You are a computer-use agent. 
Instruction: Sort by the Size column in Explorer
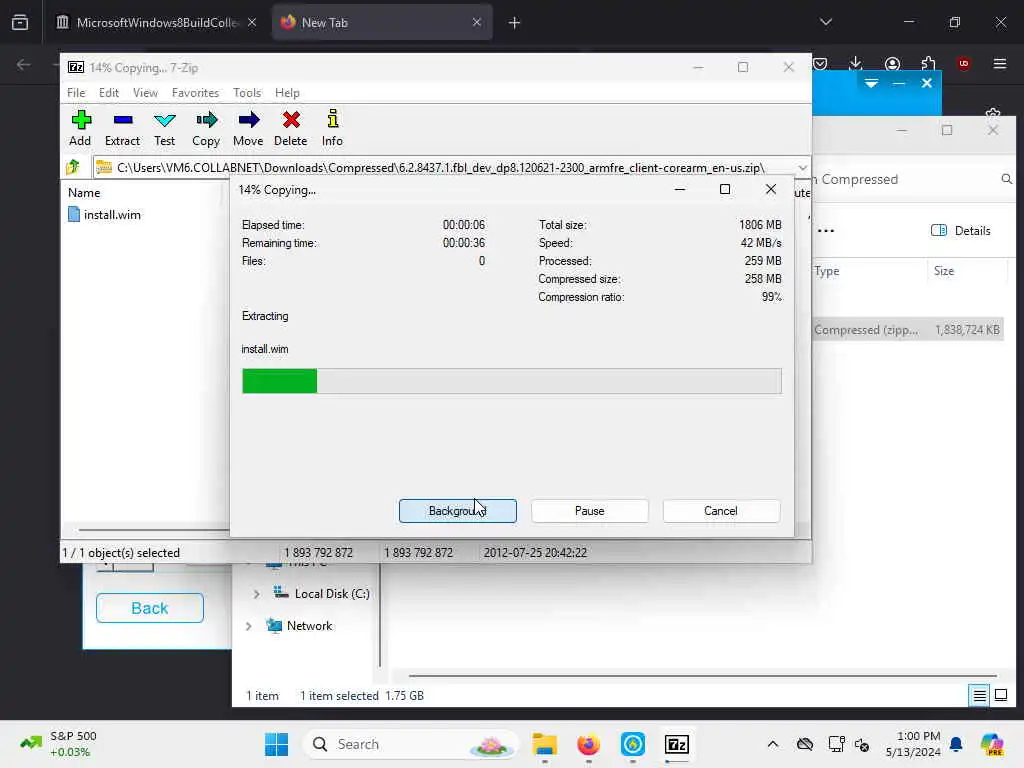pyautogui.click(x=944, y=271)
